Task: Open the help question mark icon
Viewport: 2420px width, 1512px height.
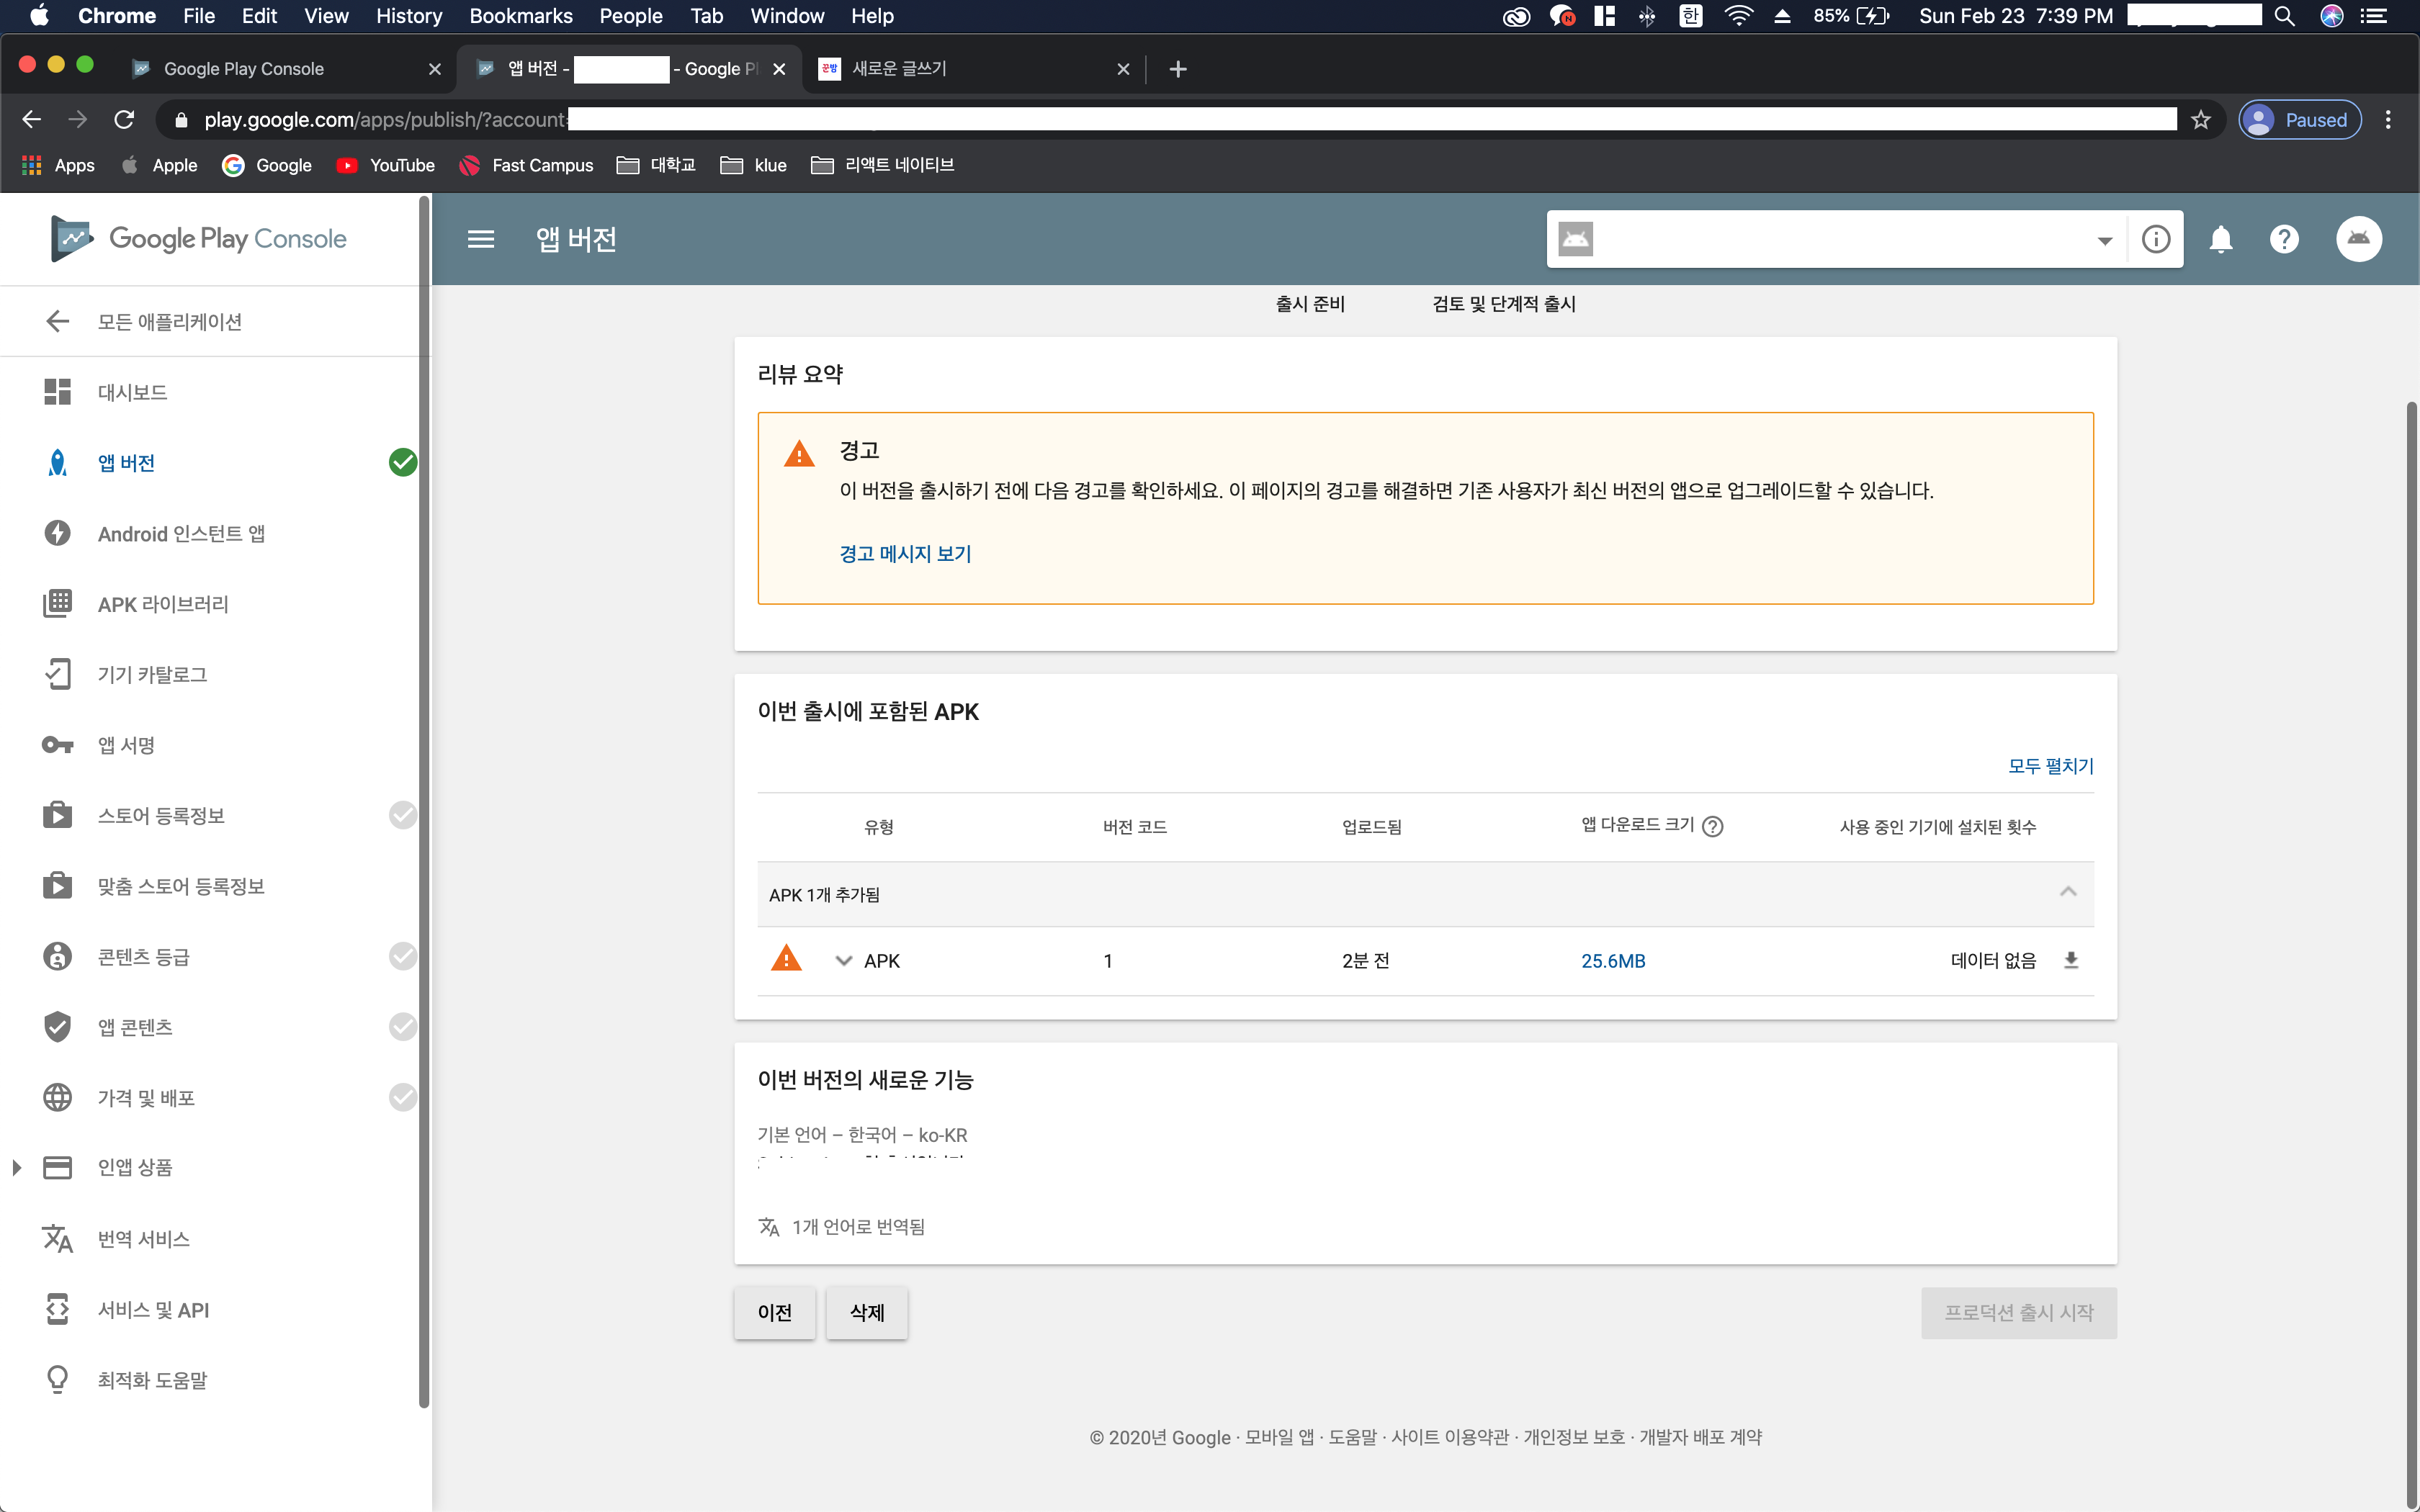Action: [2284, 239]
